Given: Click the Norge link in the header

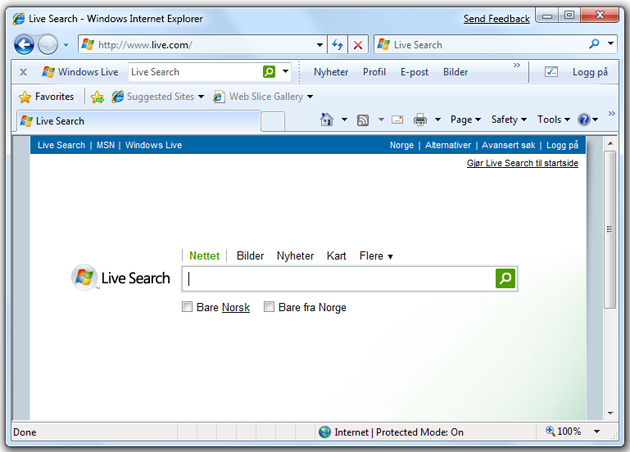Looking at the screenshot, I should pyautogui.click(x=401, y=145).
